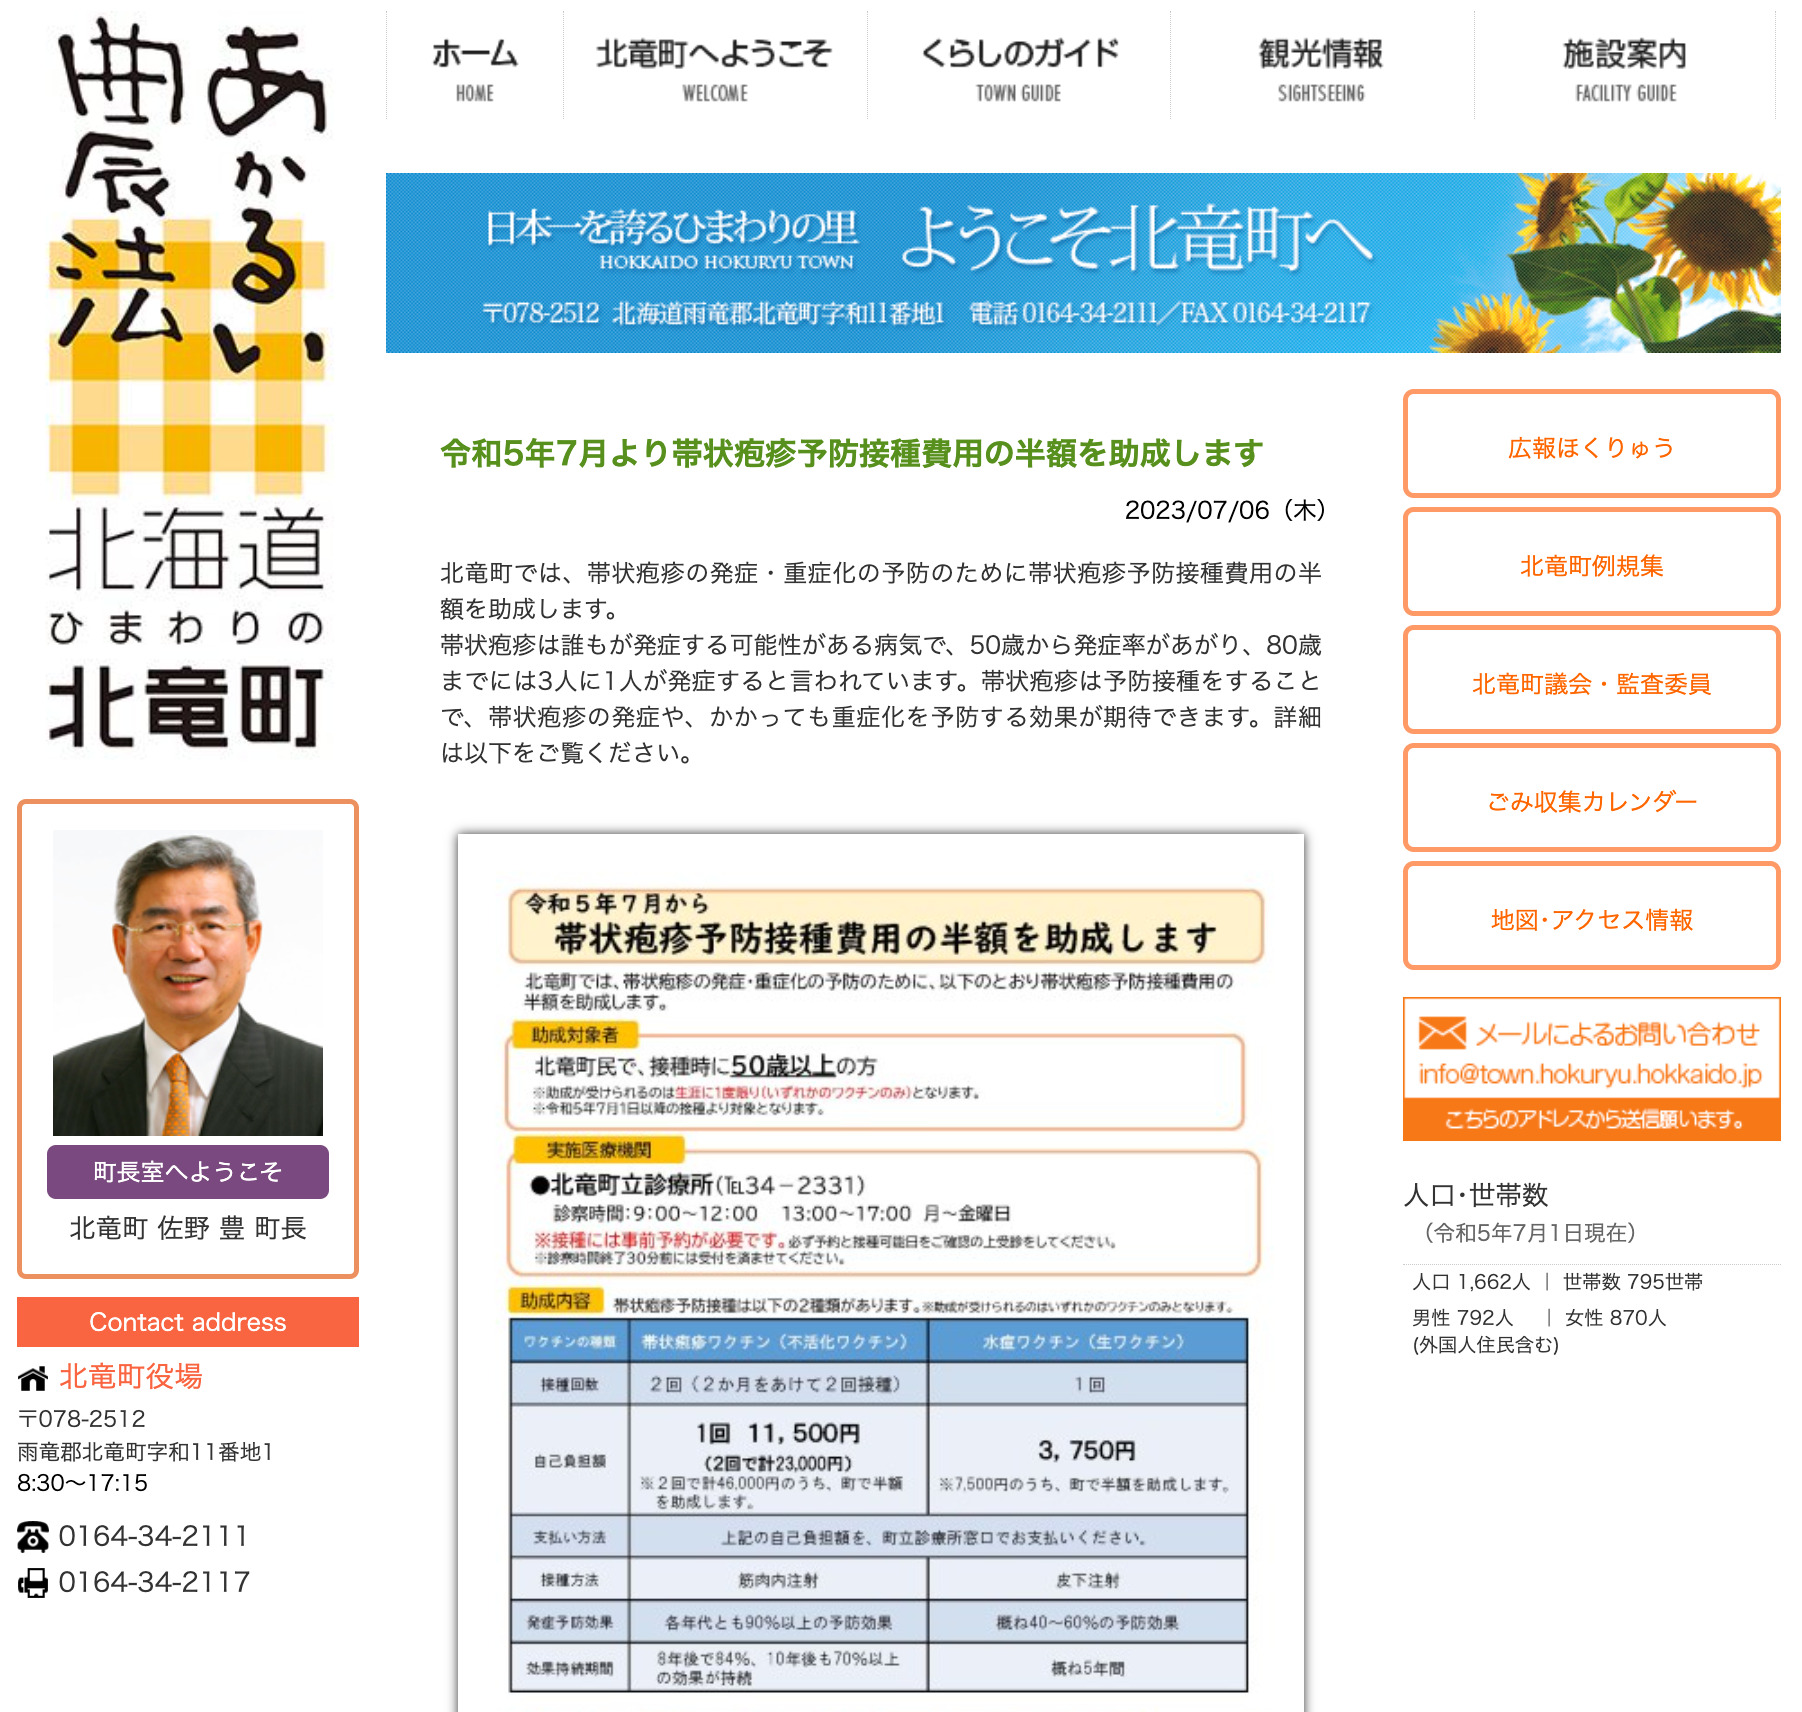Click 北竜町議会・監査委員 button
The width and height of the screenshot is (1802, 1712).
pyautogui.click(x=1591, y=683)
